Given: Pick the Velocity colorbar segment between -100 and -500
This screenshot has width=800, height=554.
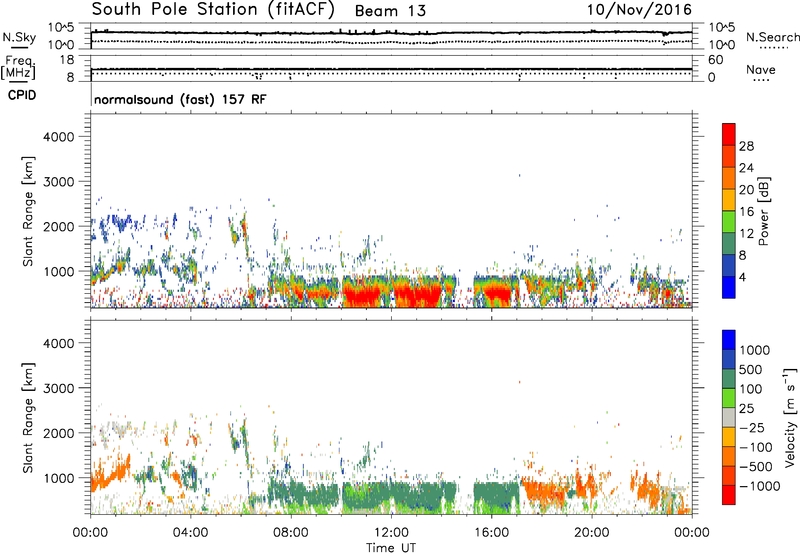Looking at the screenshot, I should point(729,457).
